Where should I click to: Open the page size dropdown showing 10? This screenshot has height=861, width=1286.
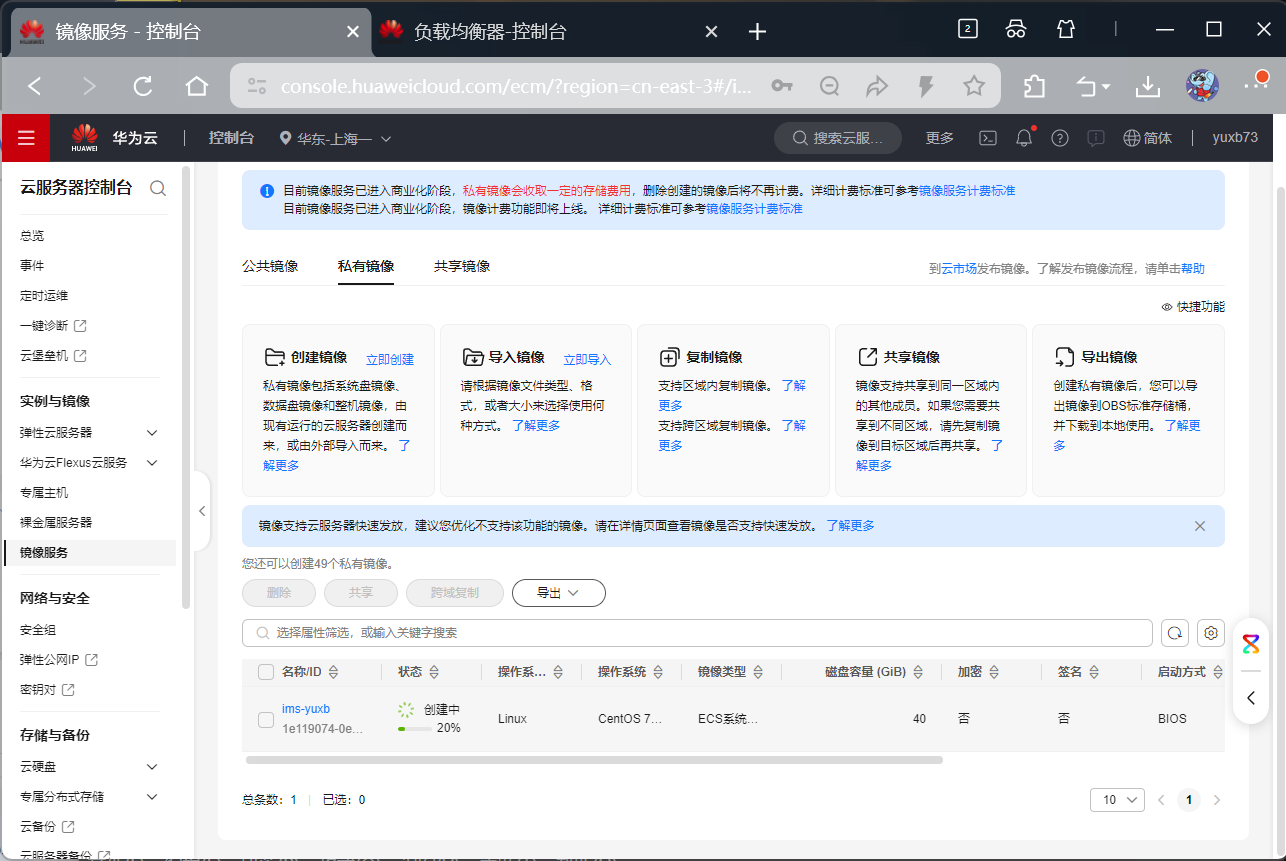(1117, 800)
